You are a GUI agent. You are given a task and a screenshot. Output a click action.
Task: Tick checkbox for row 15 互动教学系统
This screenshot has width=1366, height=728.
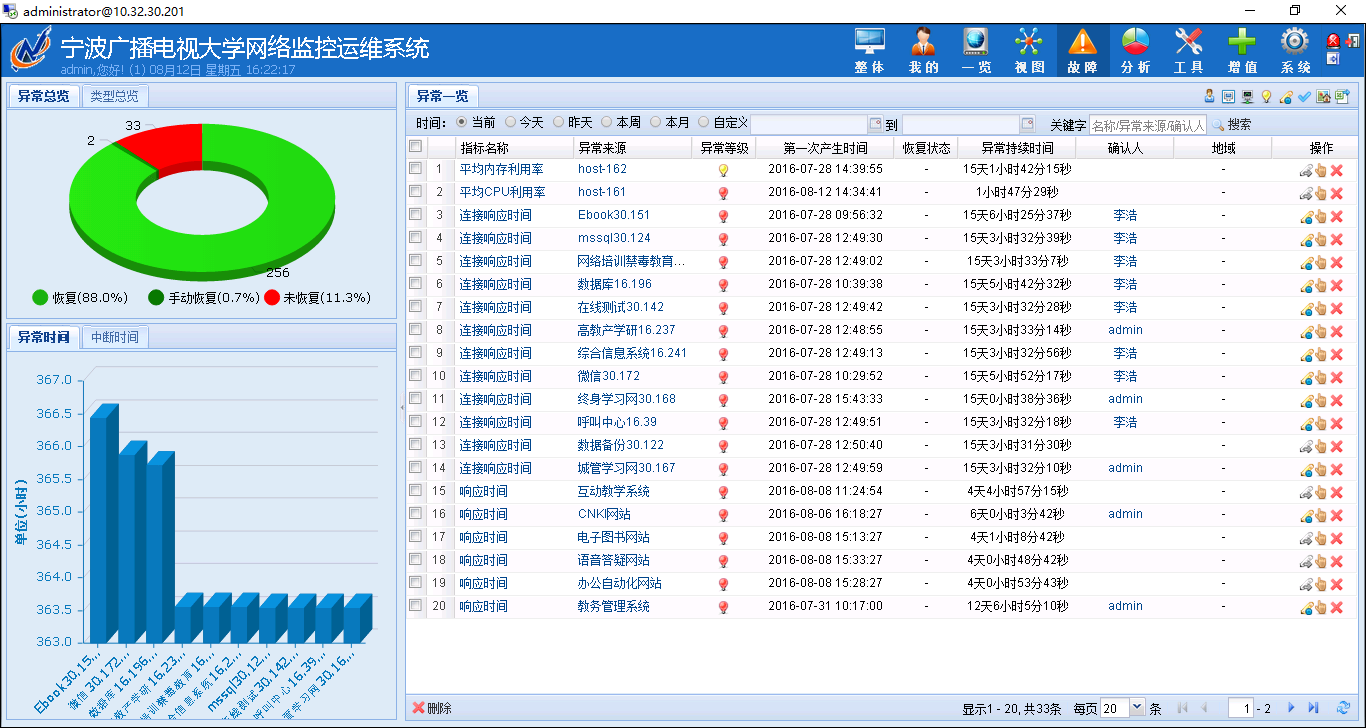(x=415, y=491)
